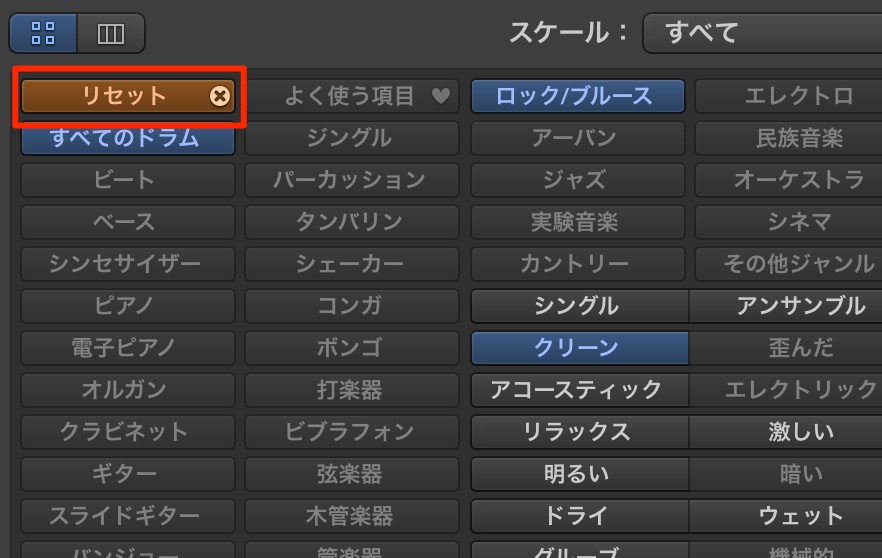Viewport: 882px width, 558px height.
Task: Click the X icon on リセット button
Action: tap(219, 96)
